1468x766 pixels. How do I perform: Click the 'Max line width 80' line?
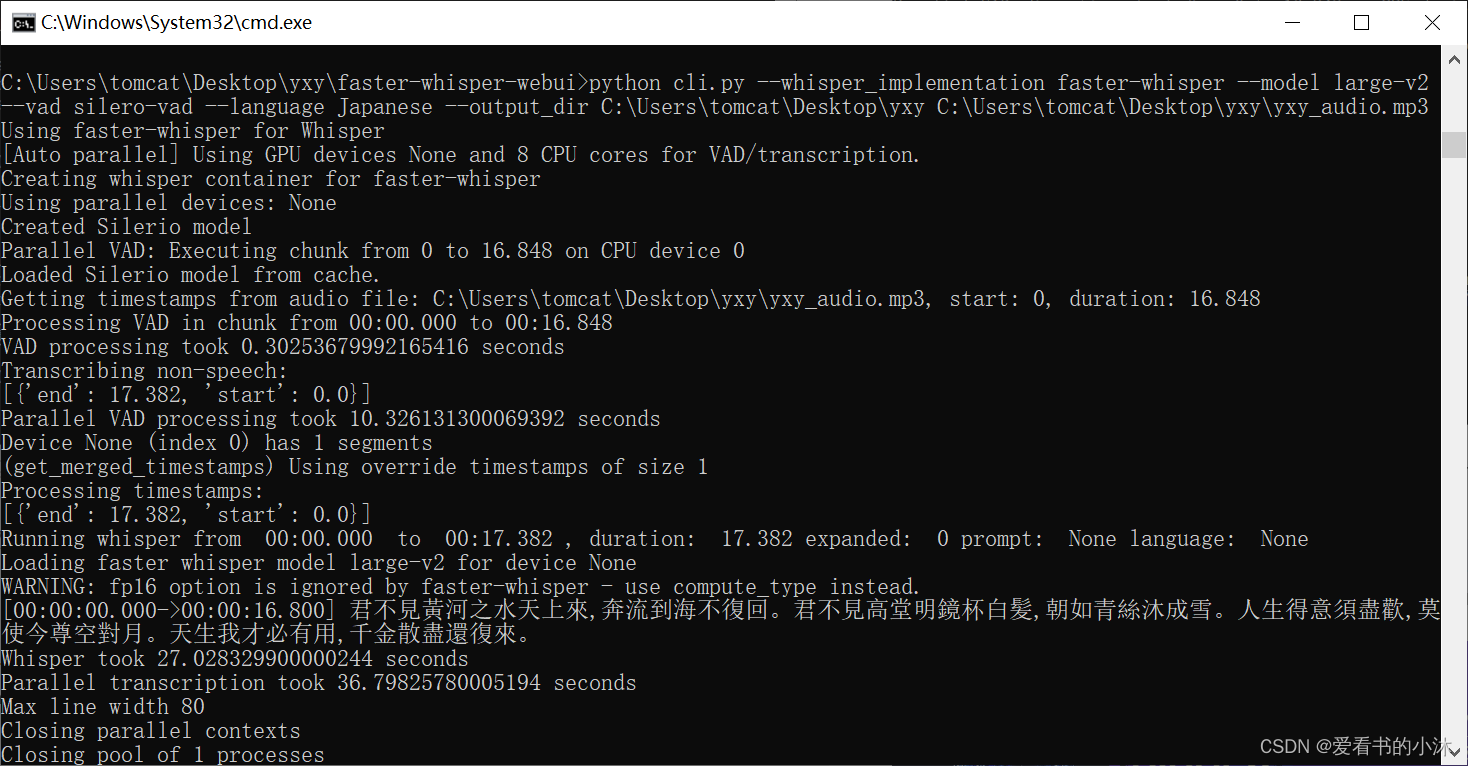103,707
